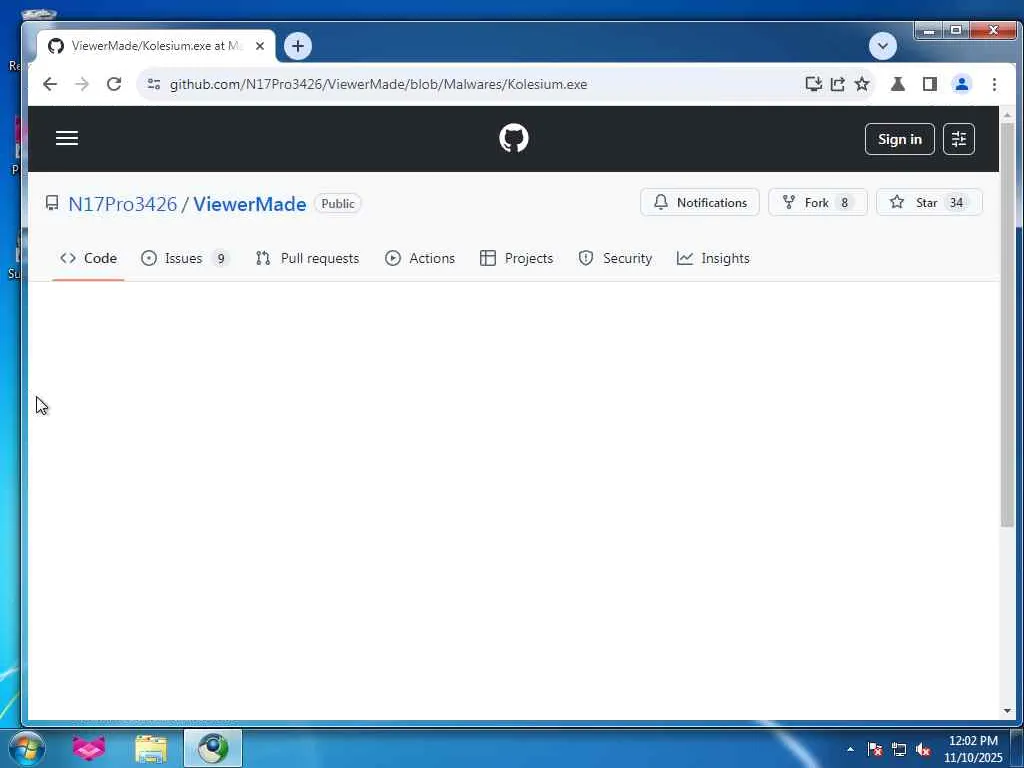
Task: Click the Notifications bell button
Action: 699,202
